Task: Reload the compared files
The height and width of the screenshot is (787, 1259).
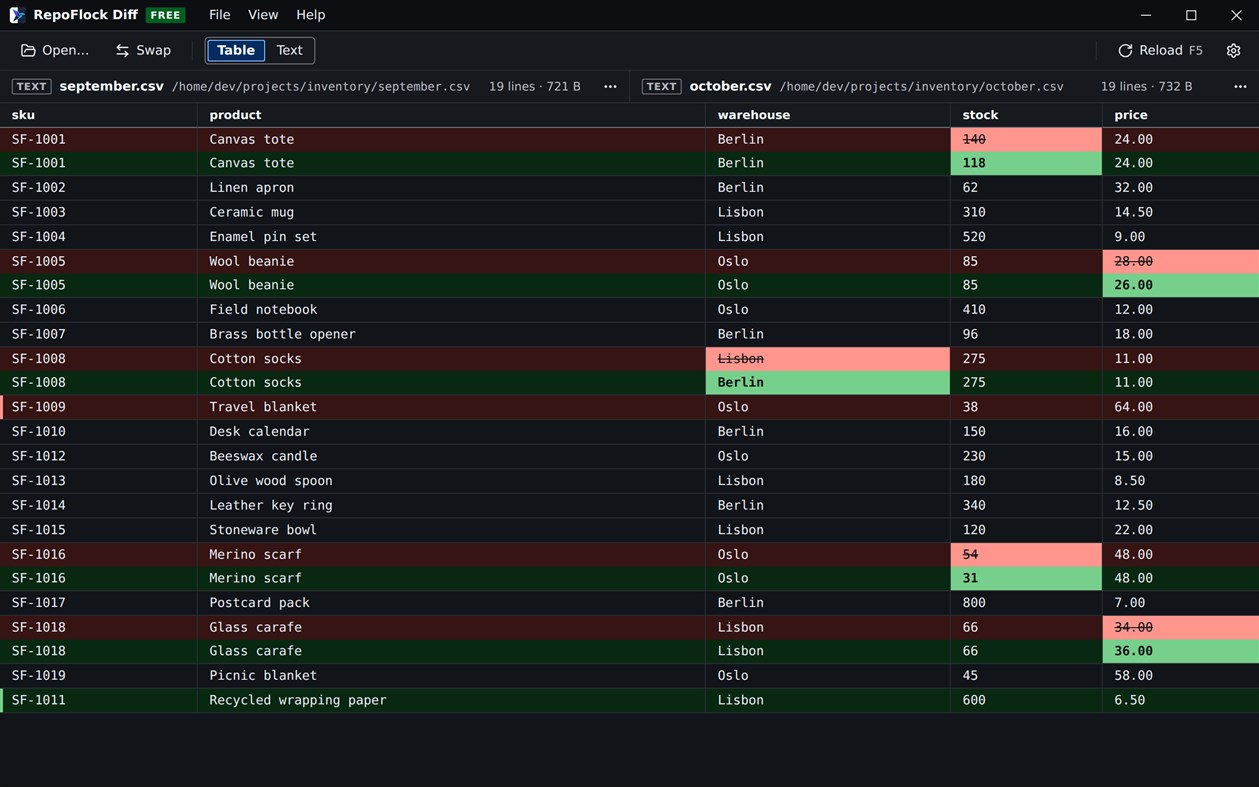Action: click(x=1160, y=50)
